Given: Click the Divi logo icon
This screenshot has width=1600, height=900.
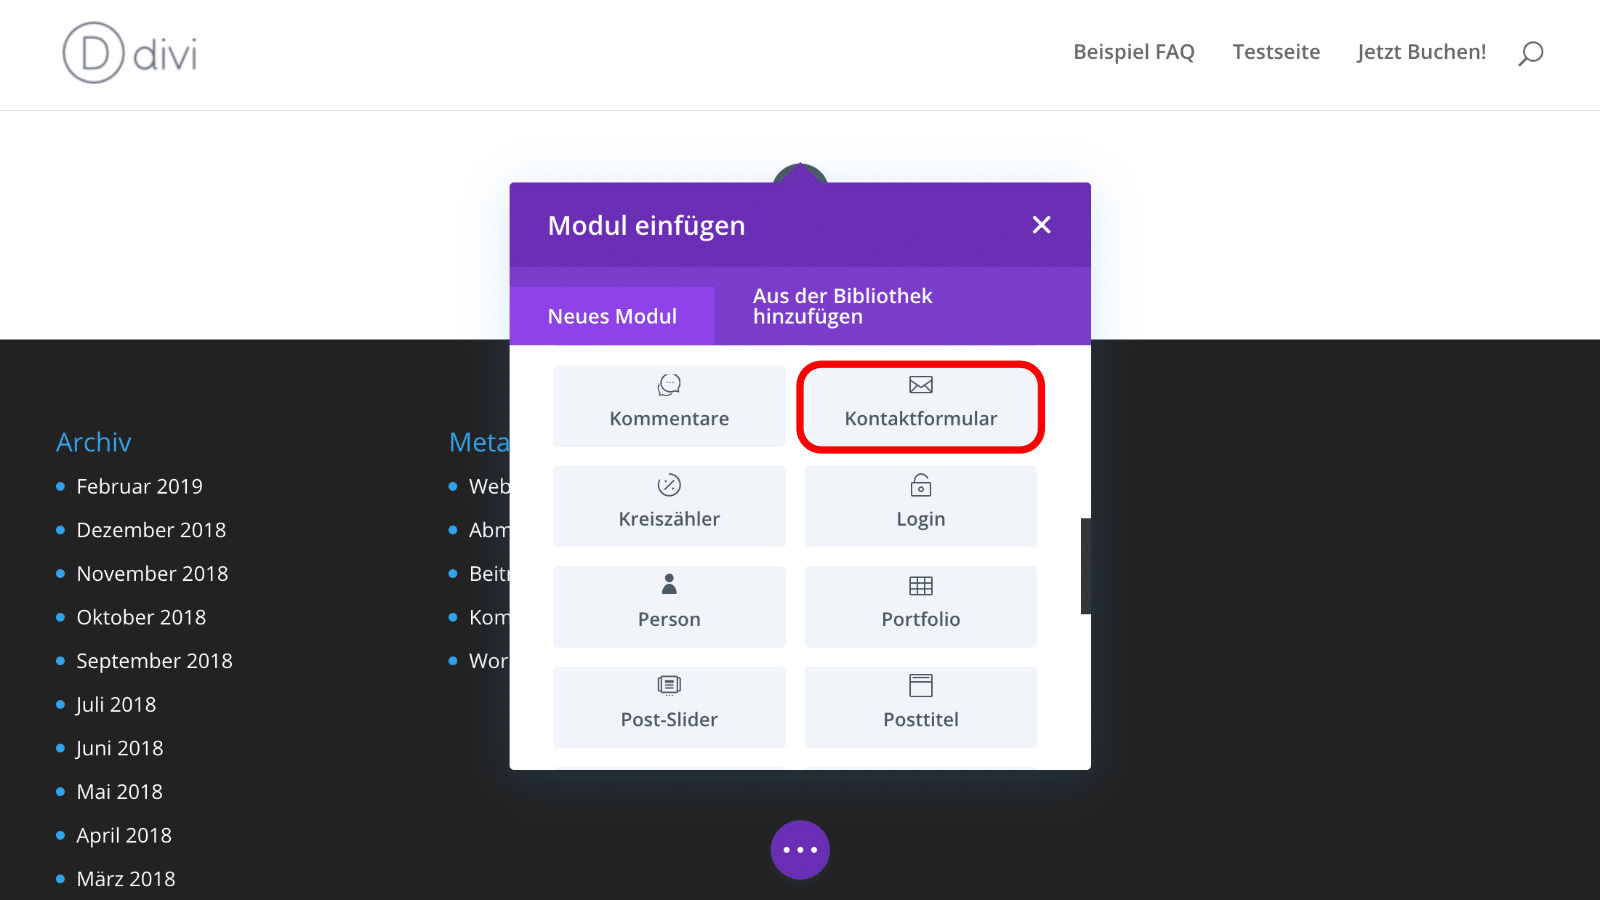Looking at the screenshot, I should (95, 53).
